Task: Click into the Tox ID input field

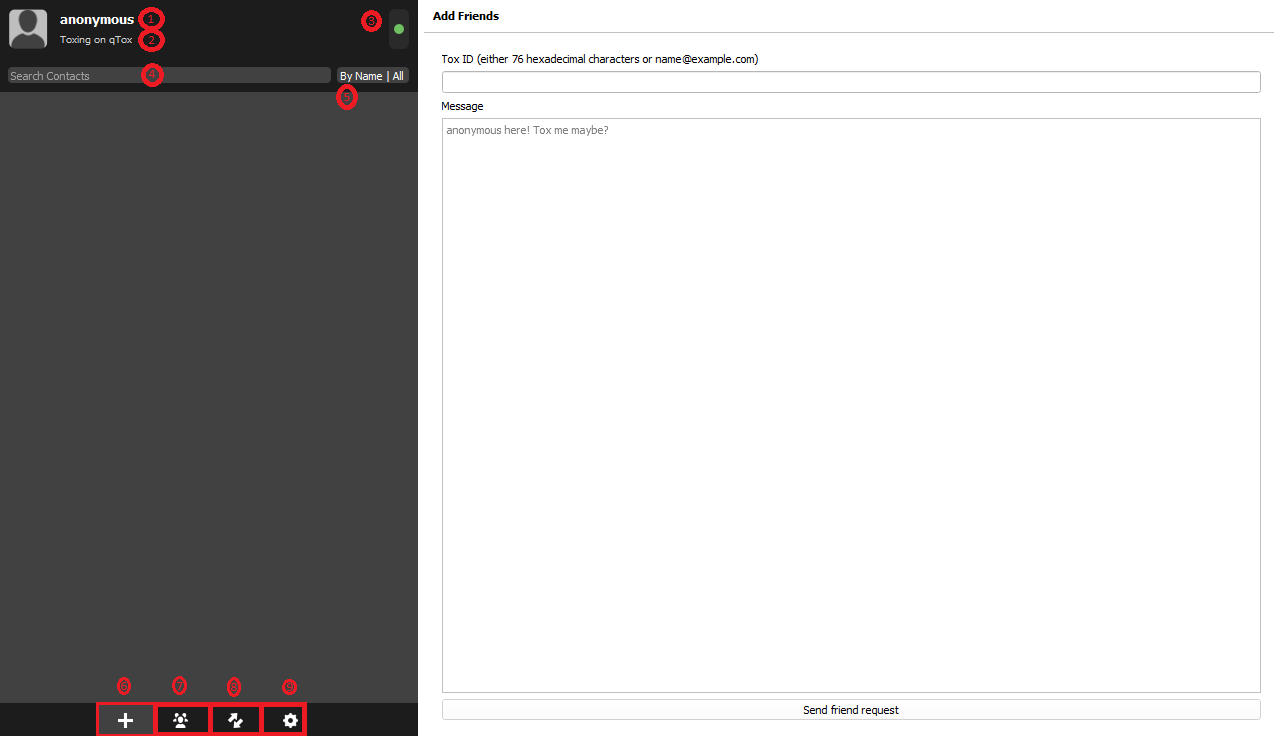Action: (x=850, y=82)
